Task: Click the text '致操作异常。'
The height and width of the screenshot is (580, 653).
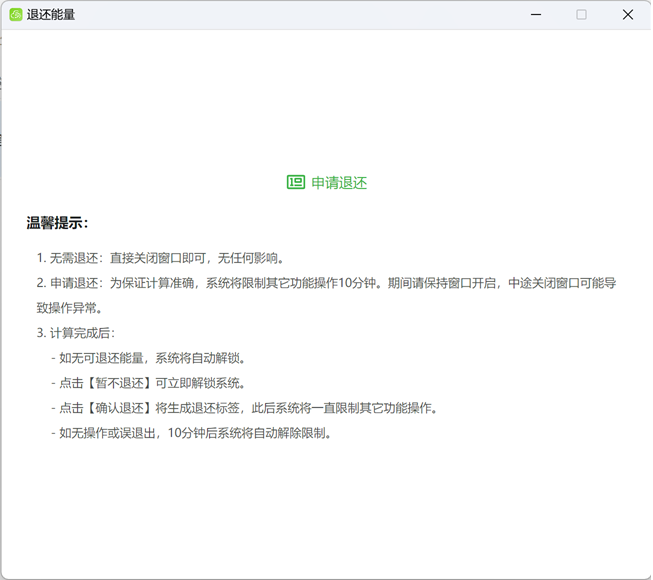Action: click(69, 308)
